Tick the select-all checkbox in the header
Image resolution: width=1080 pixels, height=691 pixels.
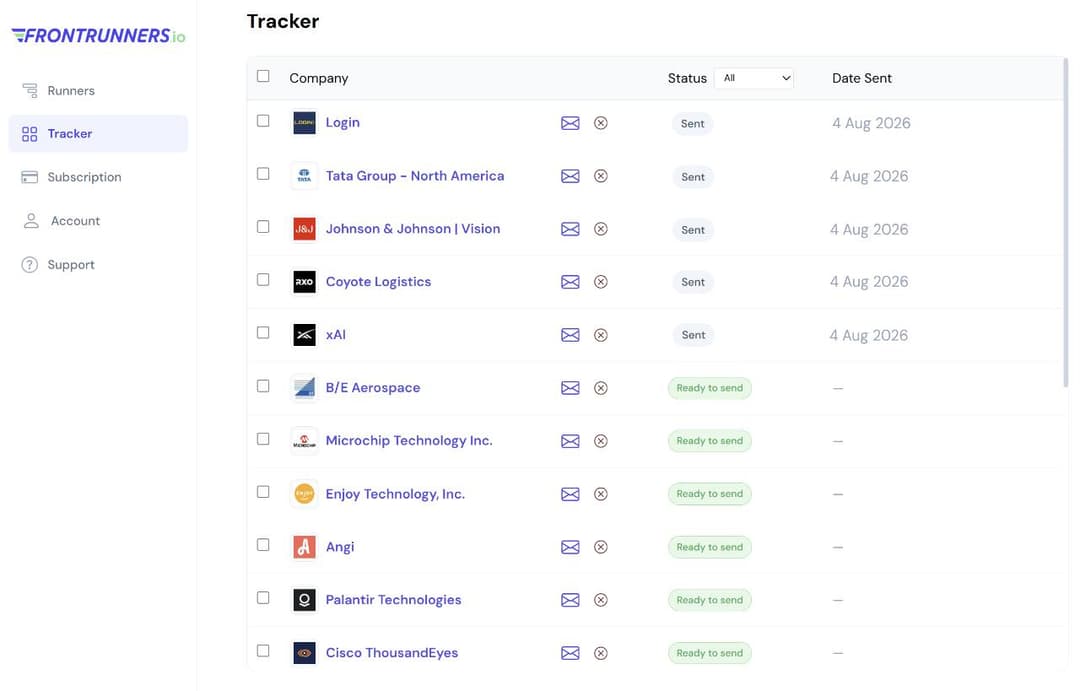point(263,76)
